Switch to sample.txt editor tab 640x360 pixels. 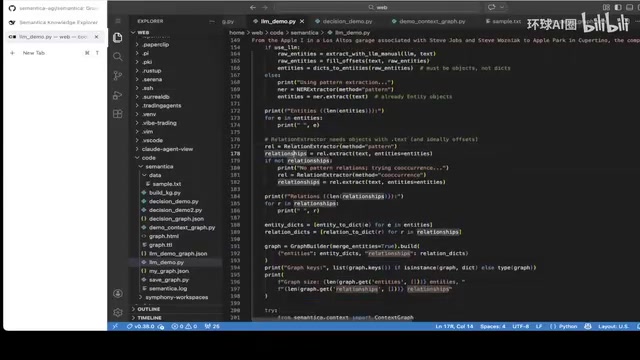point(503,21)
